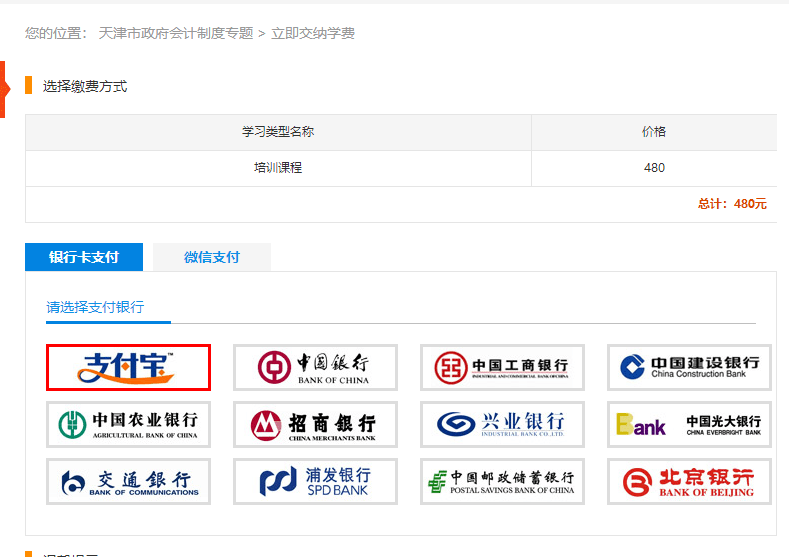Click the 价格 column header
The width and height of the screenshot is (789, 557).
pos(654,132)
